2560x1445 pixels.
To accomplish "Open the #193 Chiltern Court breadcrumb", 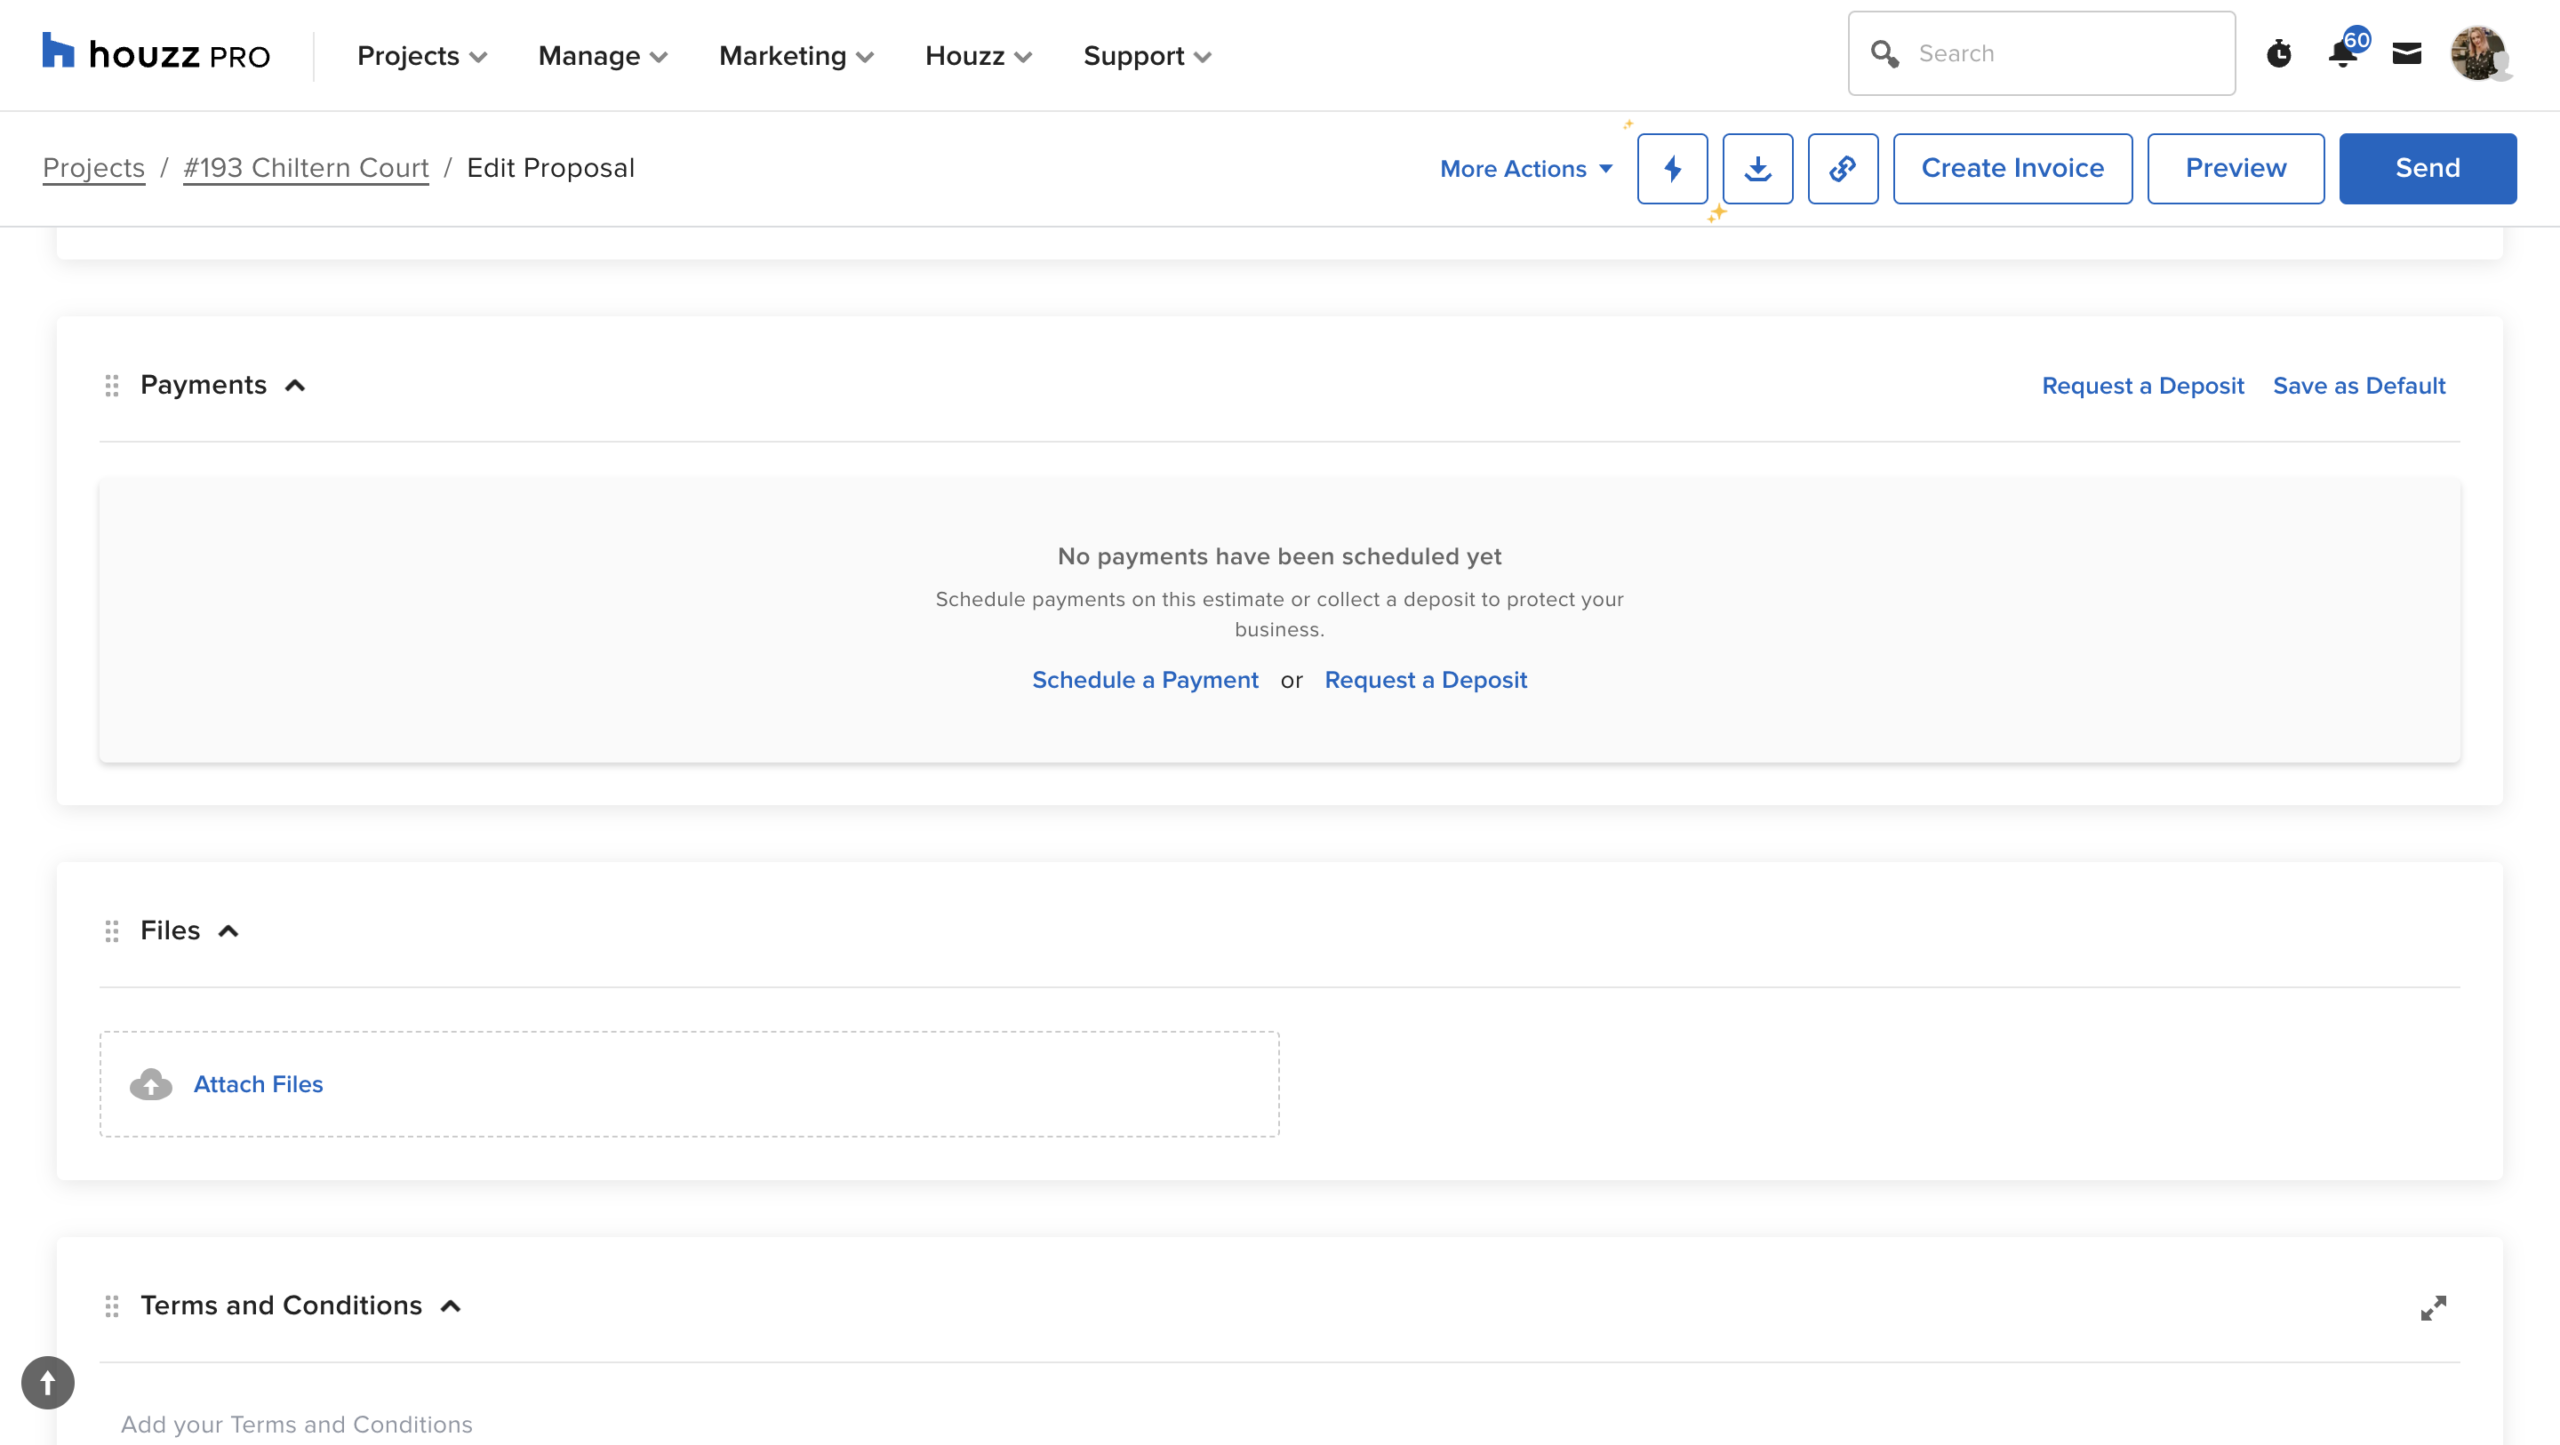I will (306, 168).
